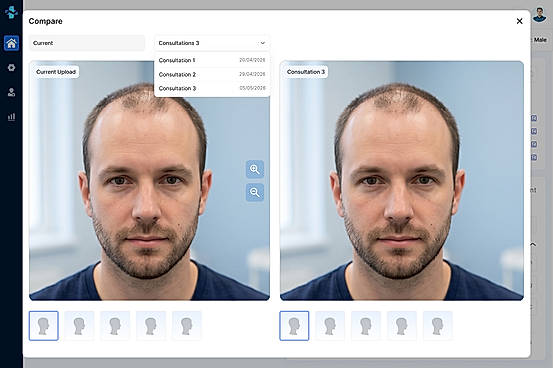553x368 pixels.
Task: Click the app logo at the sidebar top
Action: click(x=11, y=12)
